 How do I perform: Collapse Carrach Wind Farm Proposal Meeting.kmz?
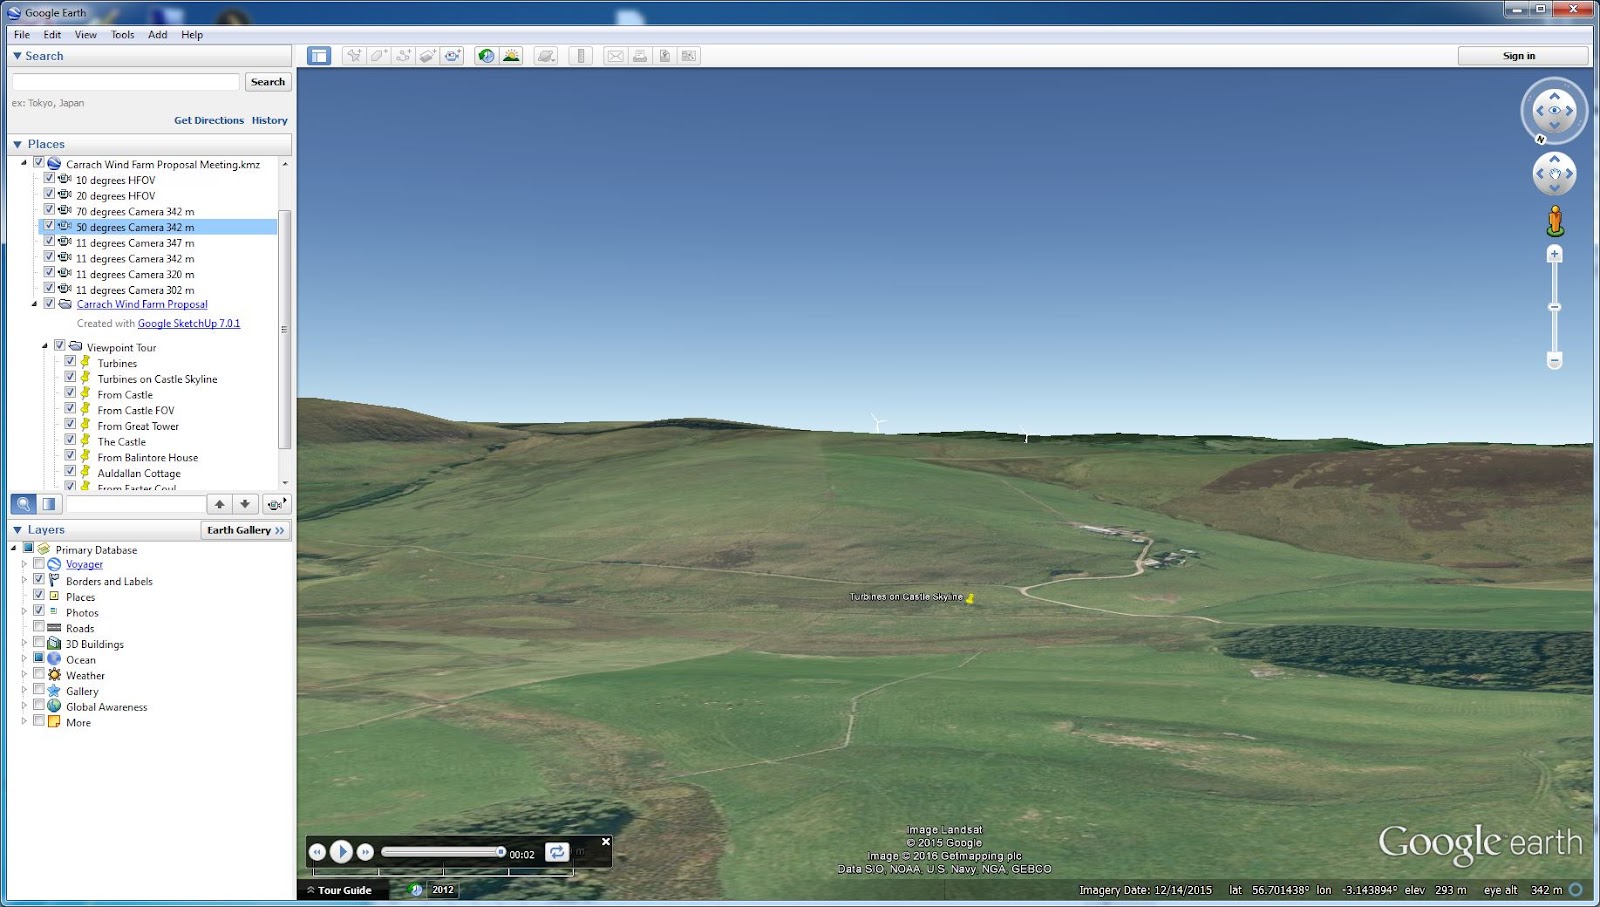[x=24, y=163]
